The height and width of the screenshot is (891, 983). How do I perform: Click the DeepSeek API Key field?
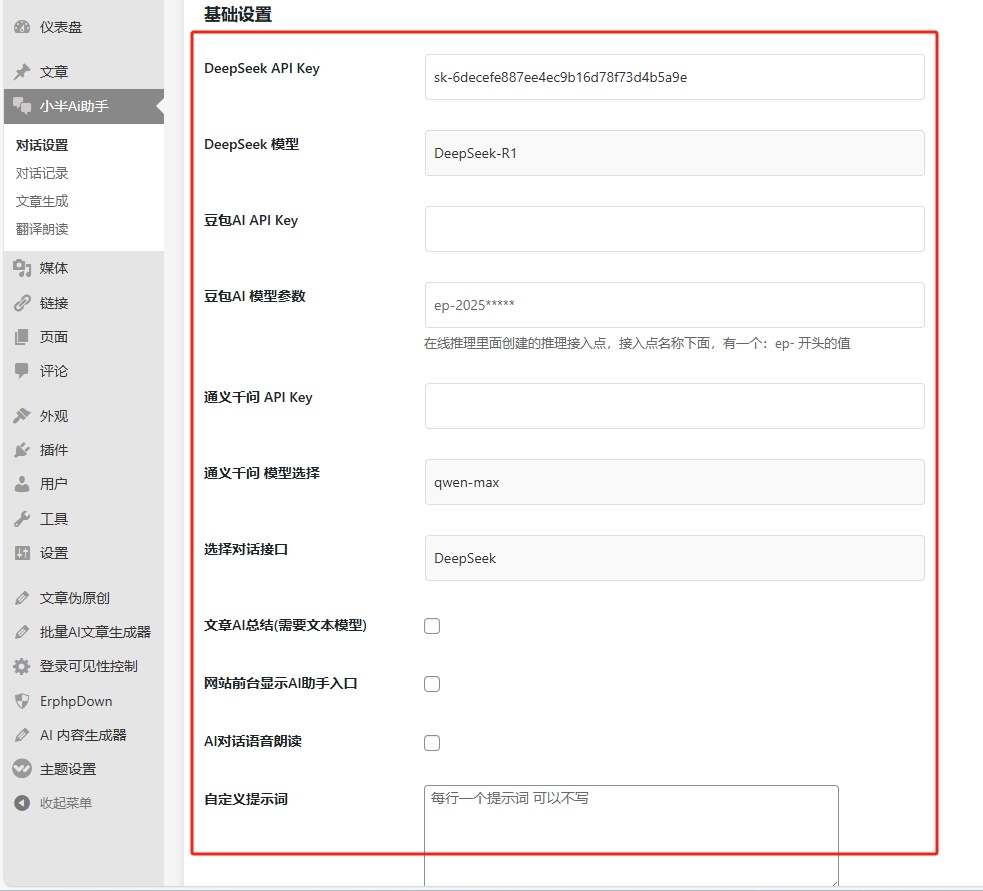pyautogui.click(x=674, y=76)
